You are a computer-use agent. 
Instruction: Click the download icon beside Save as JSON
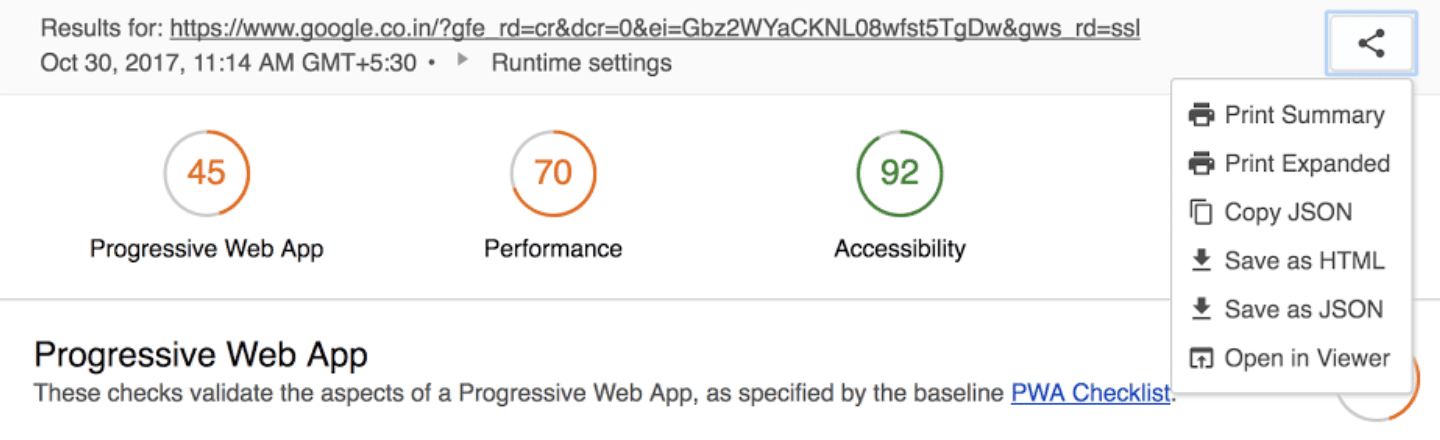[x=1201, y=309]
